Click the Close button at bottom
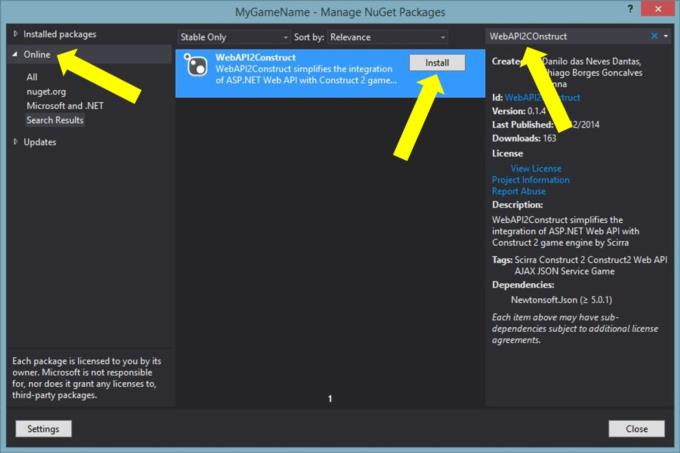The height and width of the screenshot is (453, 680). pyautogui.click(x=637, y=429)
